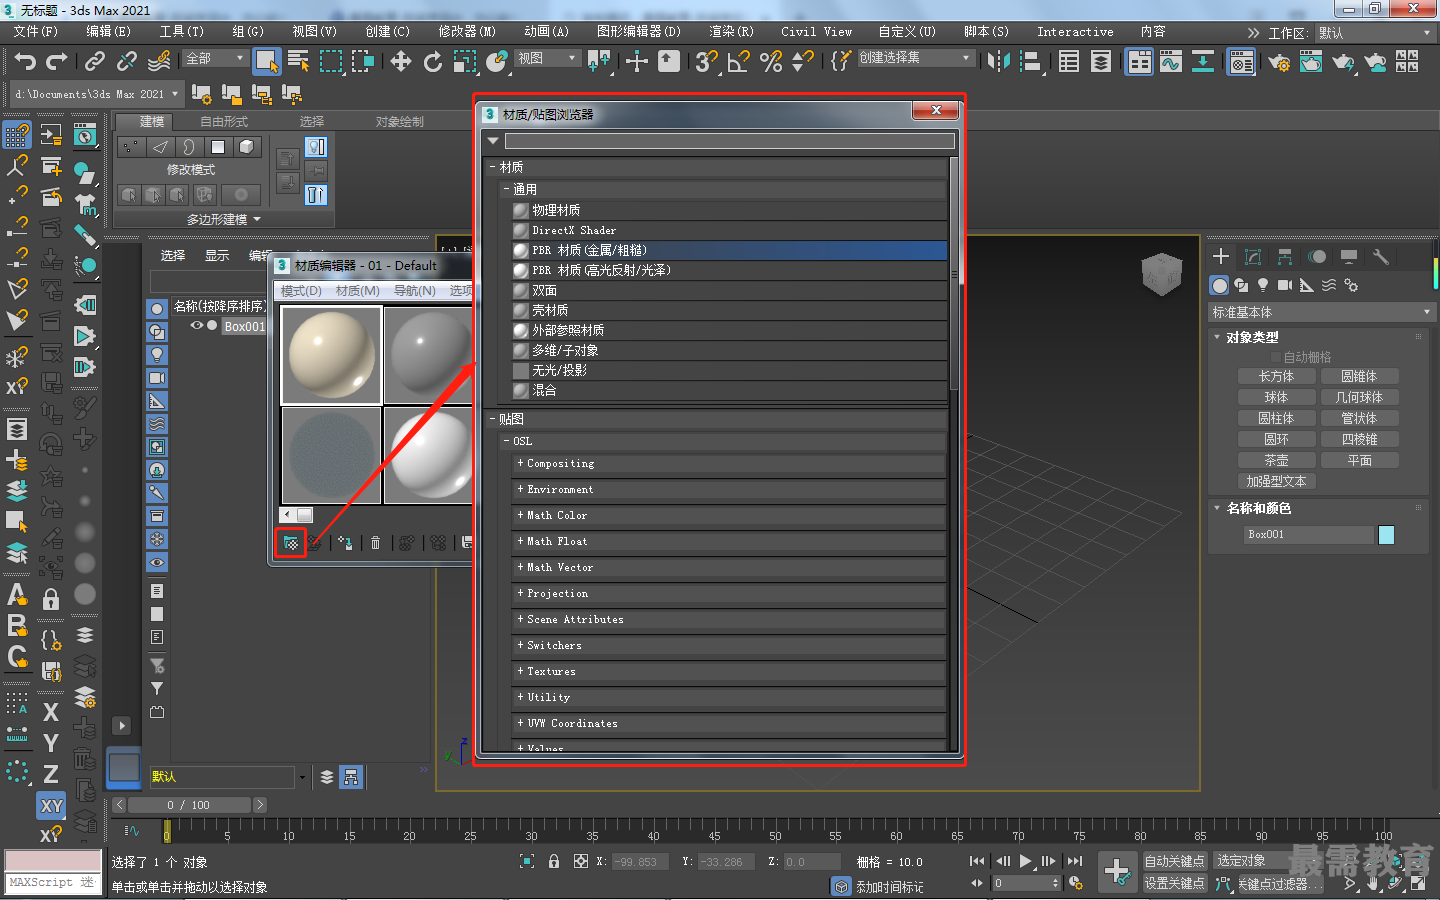
Task: Select the Cameras category in Create panel
Action: coord(1285,285)
